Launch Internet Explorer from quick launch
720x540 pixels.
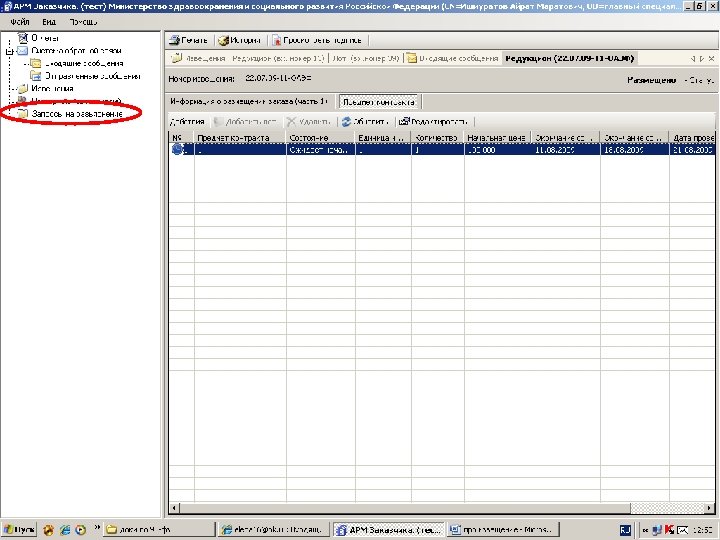(65, 530)
